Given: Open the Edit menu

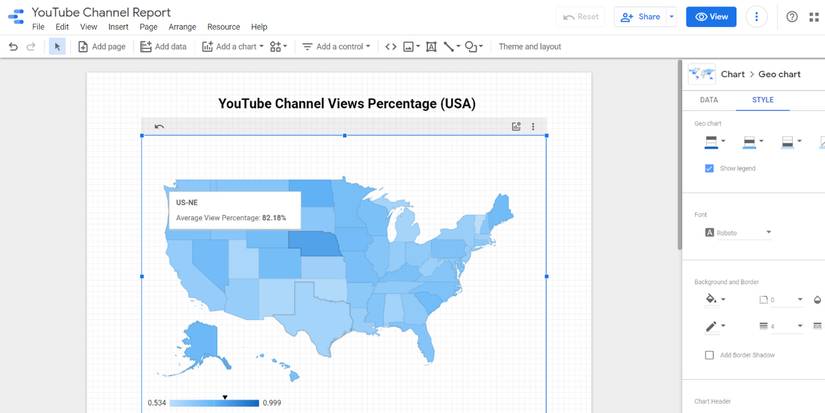Looking at the screenshot, I should [62, 27].
